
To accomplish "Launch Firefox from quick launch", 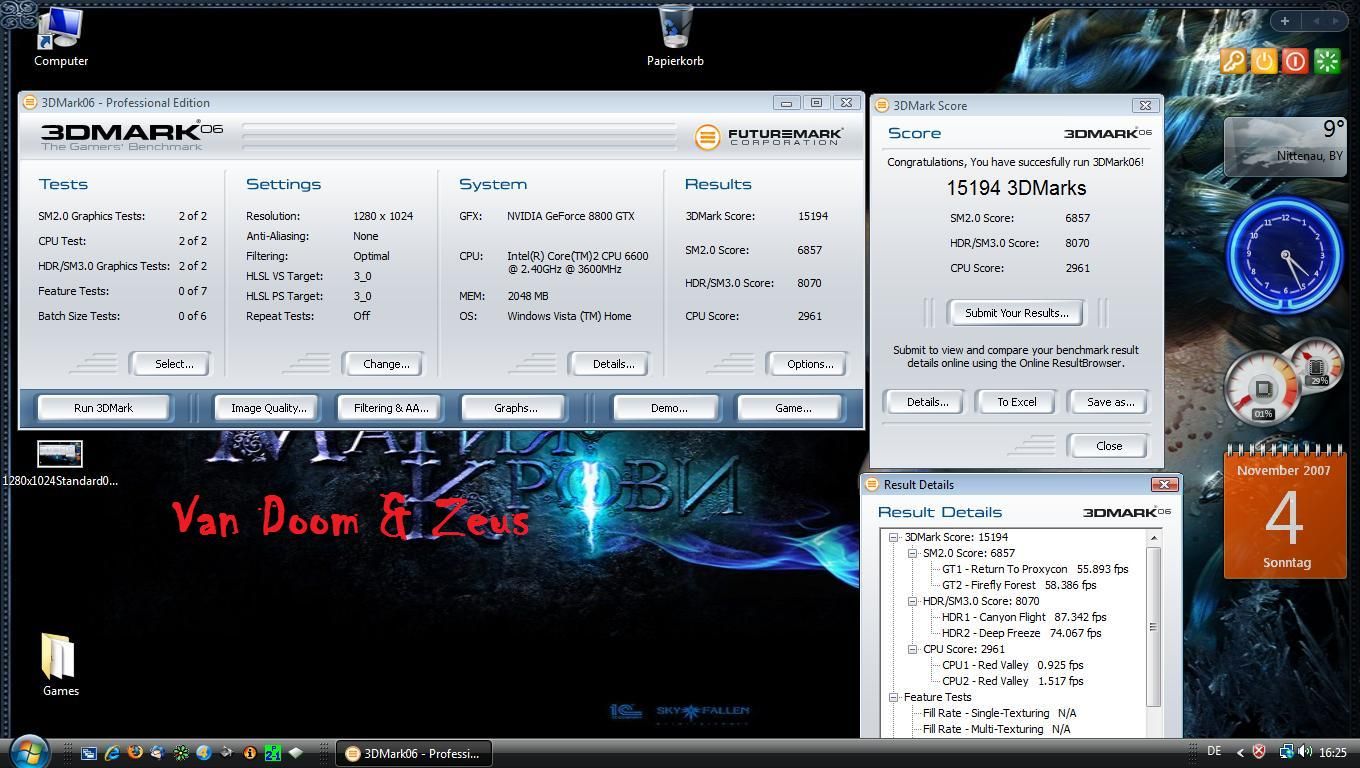I will tap(135, 752).
